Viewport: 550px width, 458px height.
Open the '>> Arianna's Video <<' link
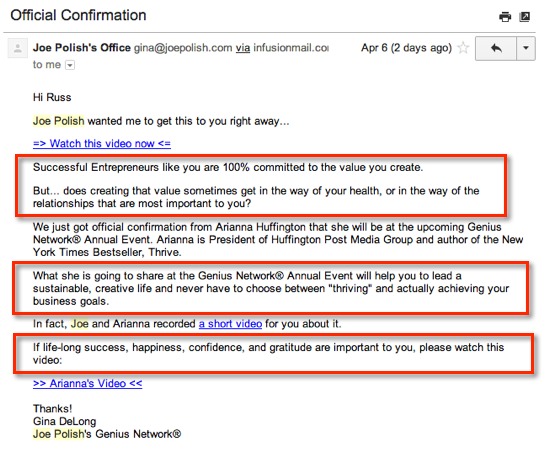[87, 383]
